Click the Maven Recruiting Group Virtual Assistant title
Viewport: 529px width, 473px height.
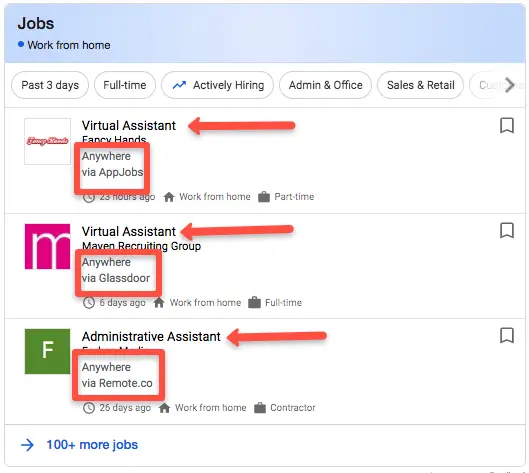click(x=129, y=231)
